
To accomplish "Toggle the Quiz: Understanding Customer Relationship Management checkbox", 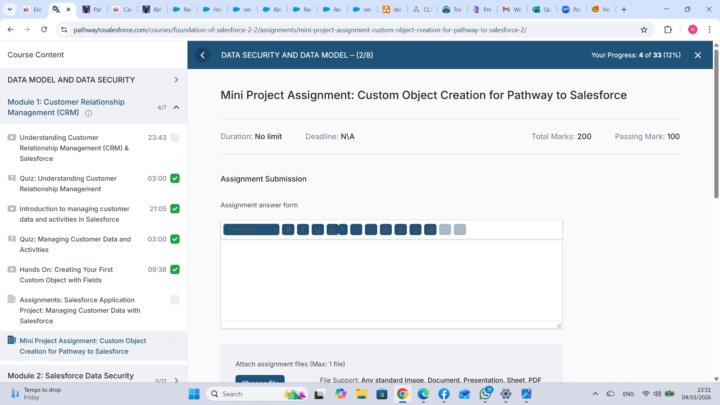I will [175, 179].
